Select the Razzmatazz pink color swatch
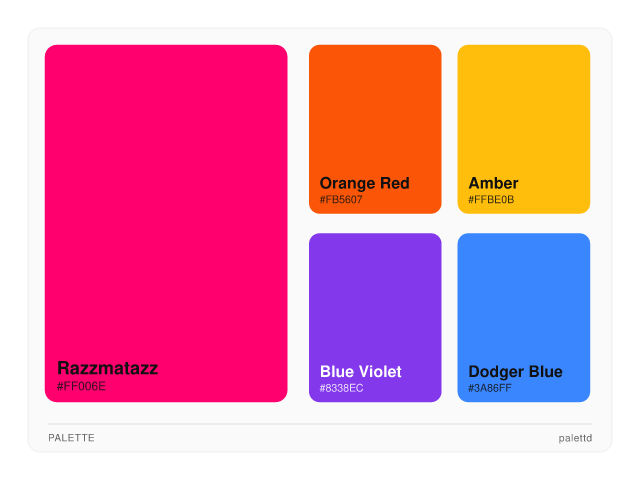 pyautogui.click(x=166, y=200)
